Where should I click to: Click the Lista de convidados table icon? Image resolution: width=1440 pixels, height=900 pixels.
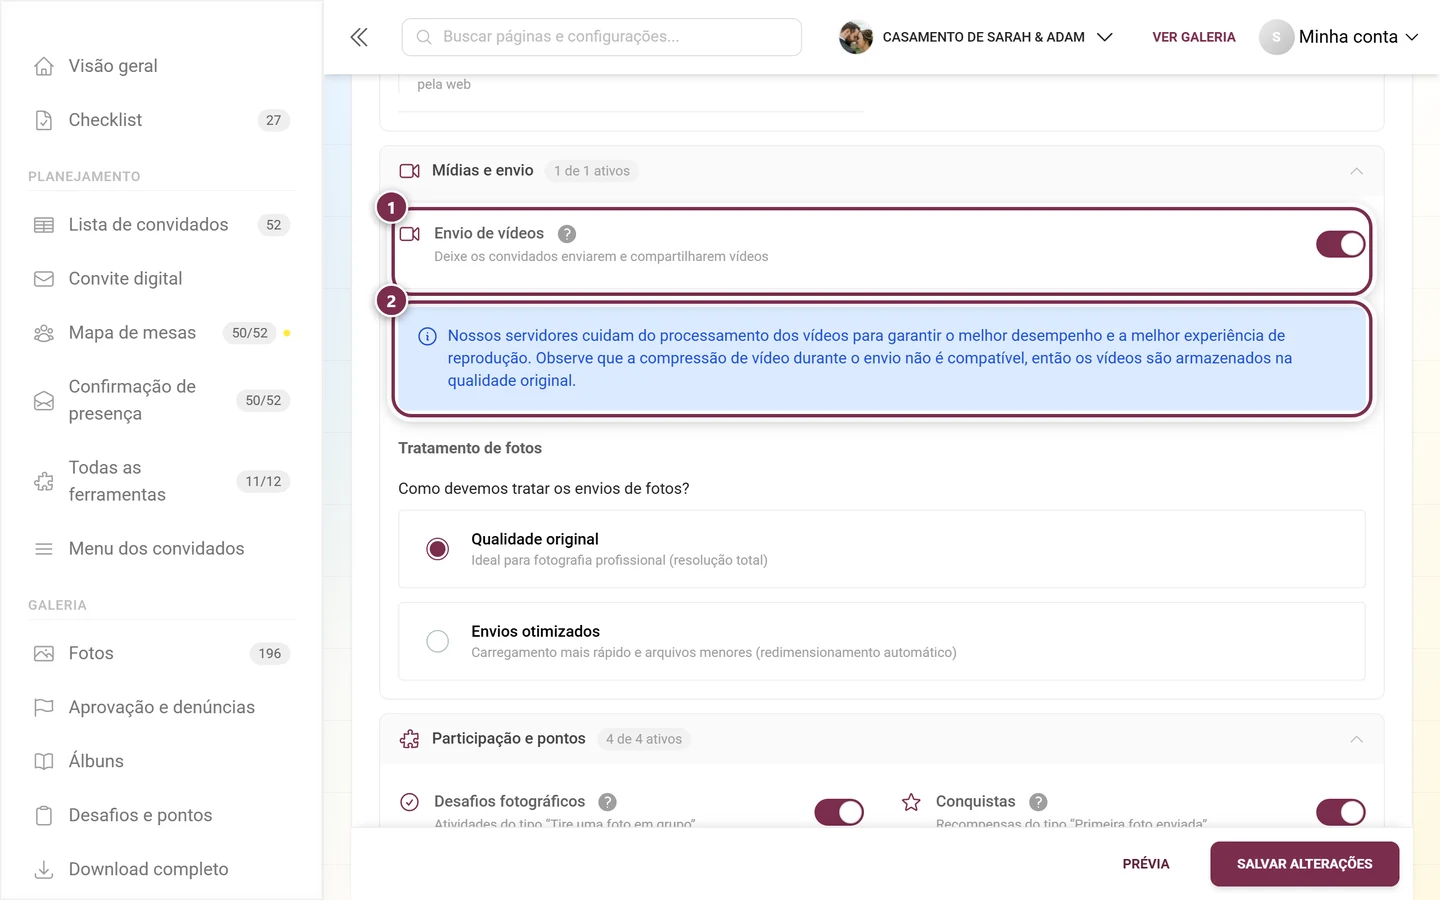click(x=44, y=225)
